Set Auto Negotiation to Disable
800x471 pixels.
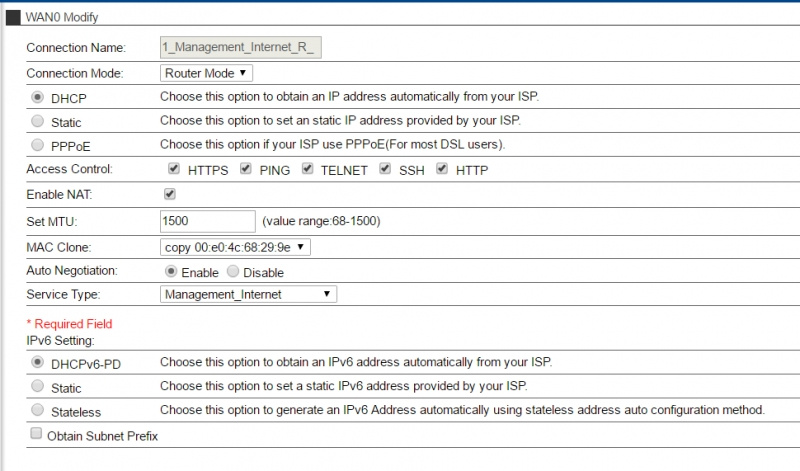233,271
